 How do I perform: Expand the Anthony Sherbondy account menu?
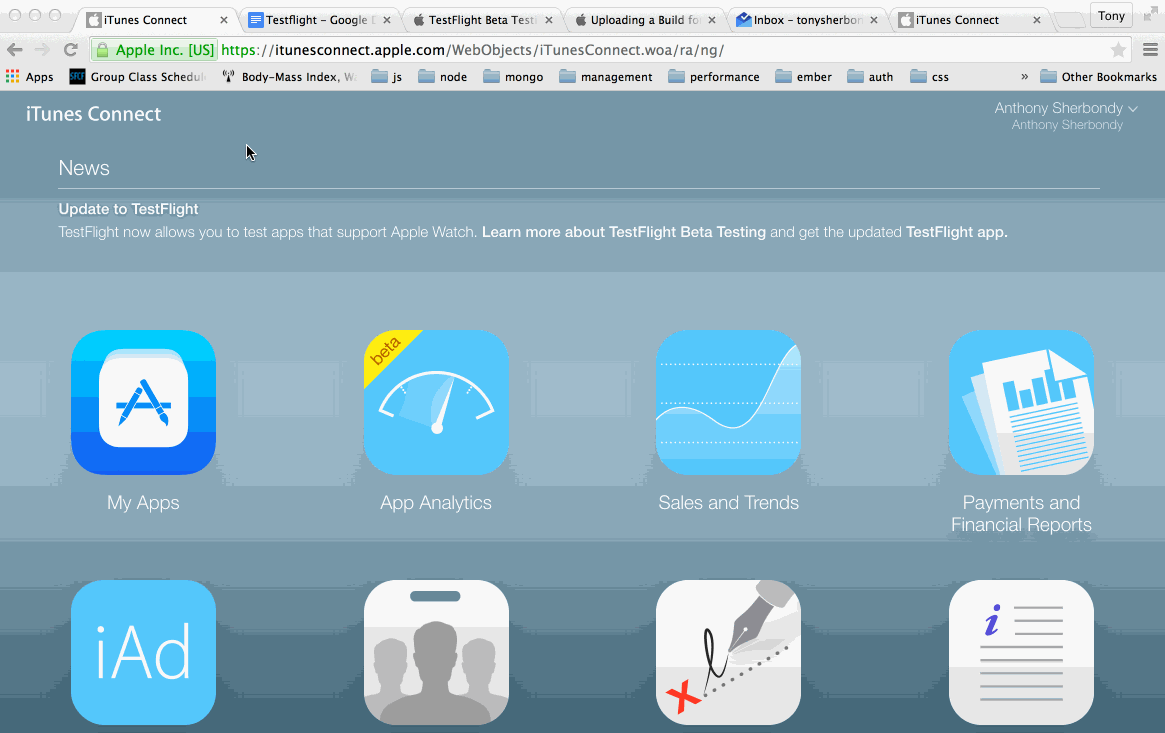point(1066,108)
